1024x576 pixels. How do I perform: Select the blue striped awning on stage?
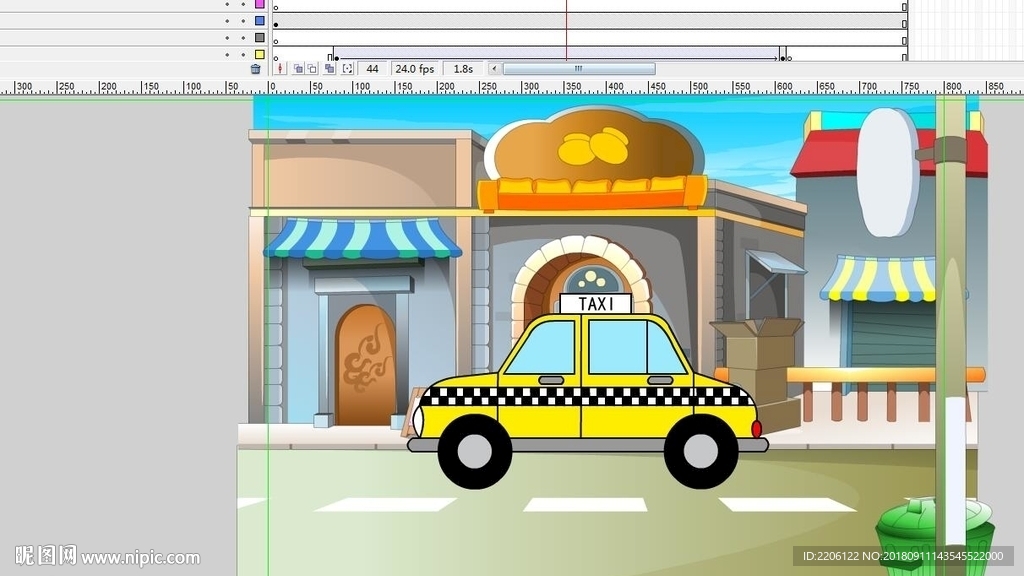pos(362,238)
